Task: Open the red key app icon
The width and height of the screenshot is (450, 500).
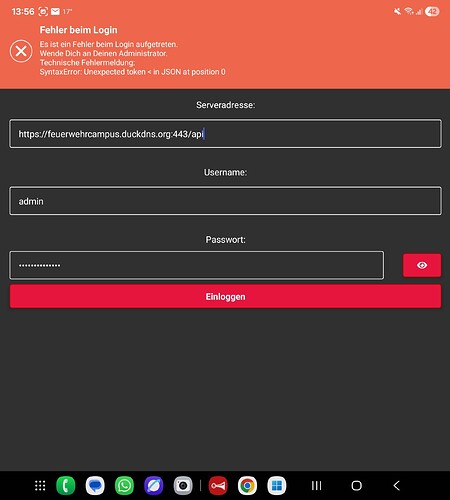Action: tap(218, 486)
